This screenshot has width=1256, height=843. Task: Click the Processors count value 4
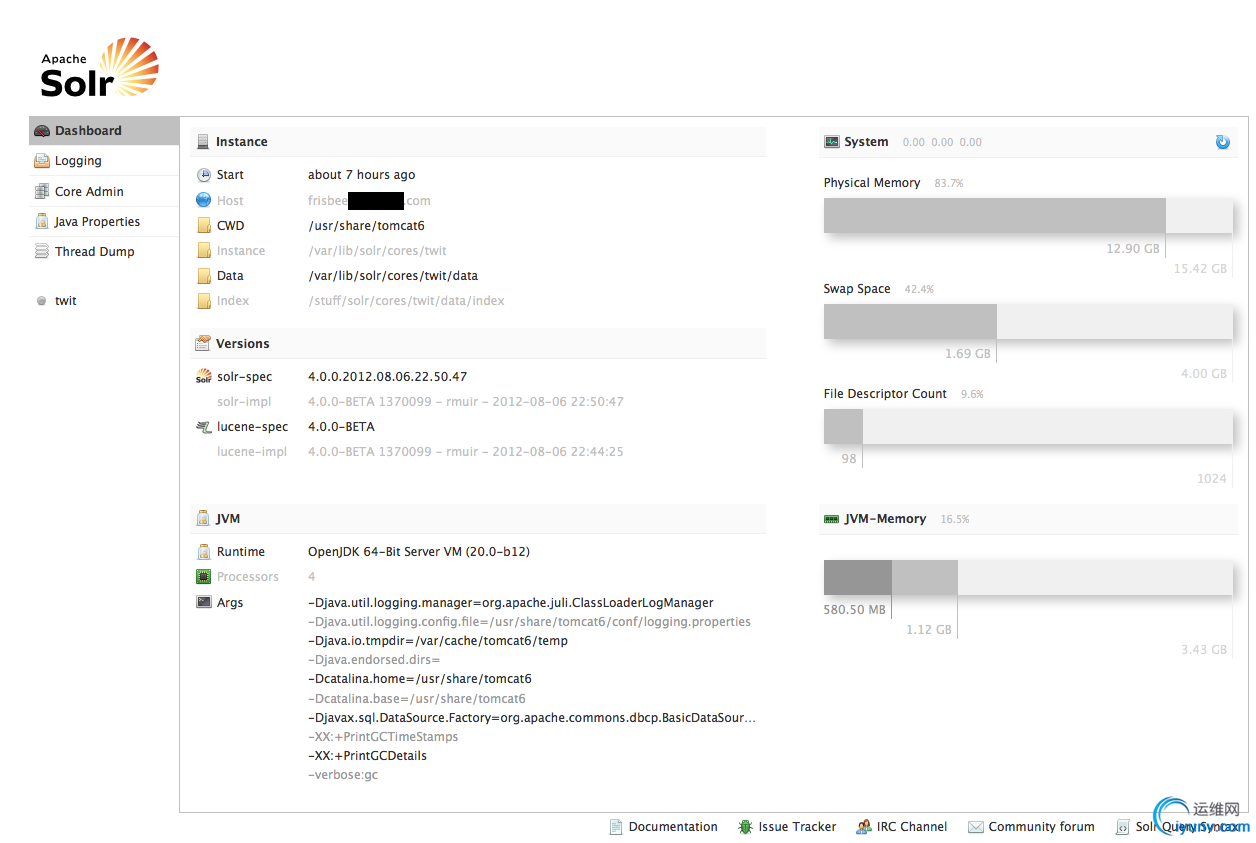312,577
